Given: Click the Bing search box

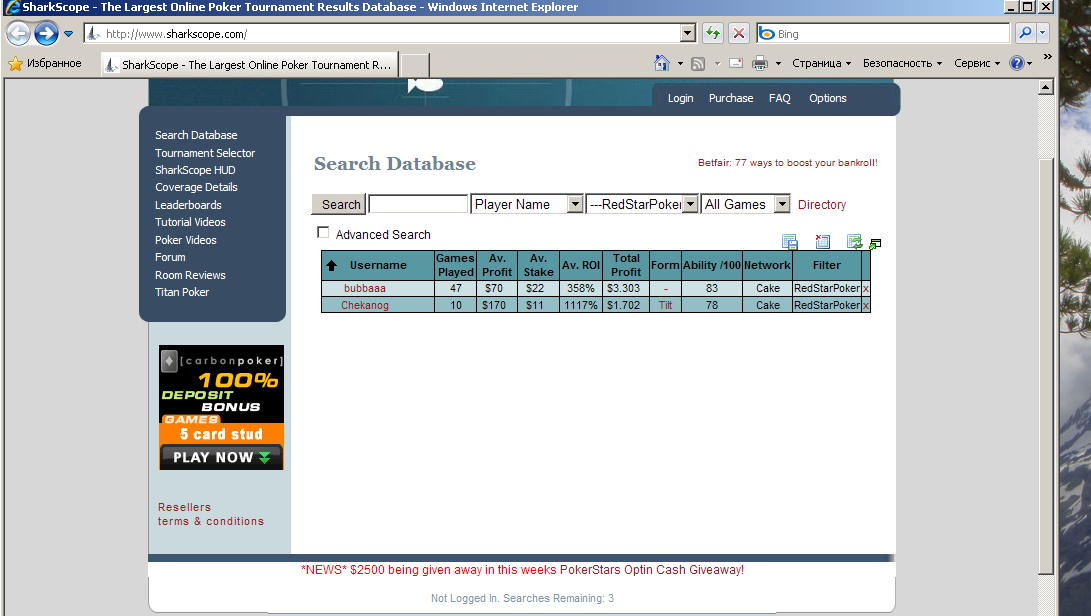Looking at the screenshot, I should pyautogui.click(x=884, y=33).
